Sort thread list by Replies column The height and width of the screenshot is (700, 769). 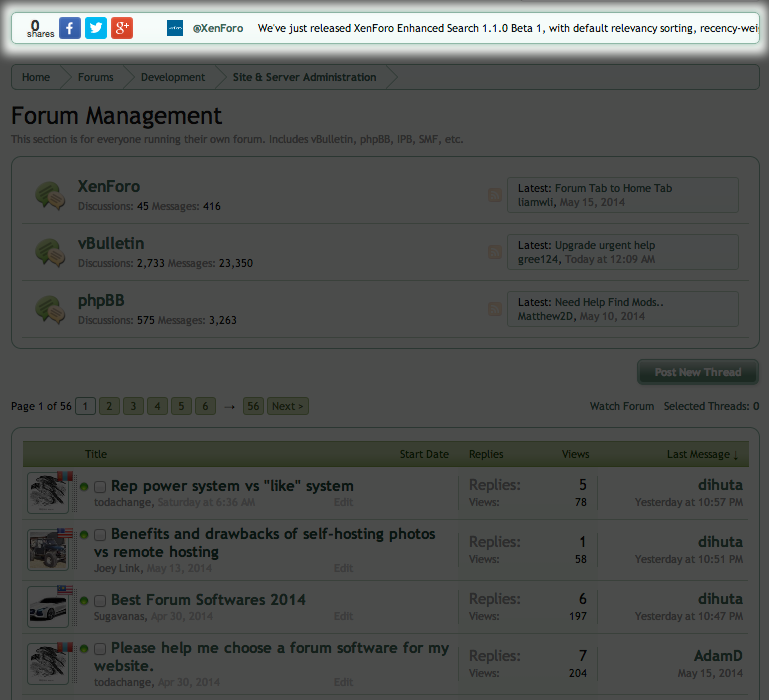[x=486, y=454]
